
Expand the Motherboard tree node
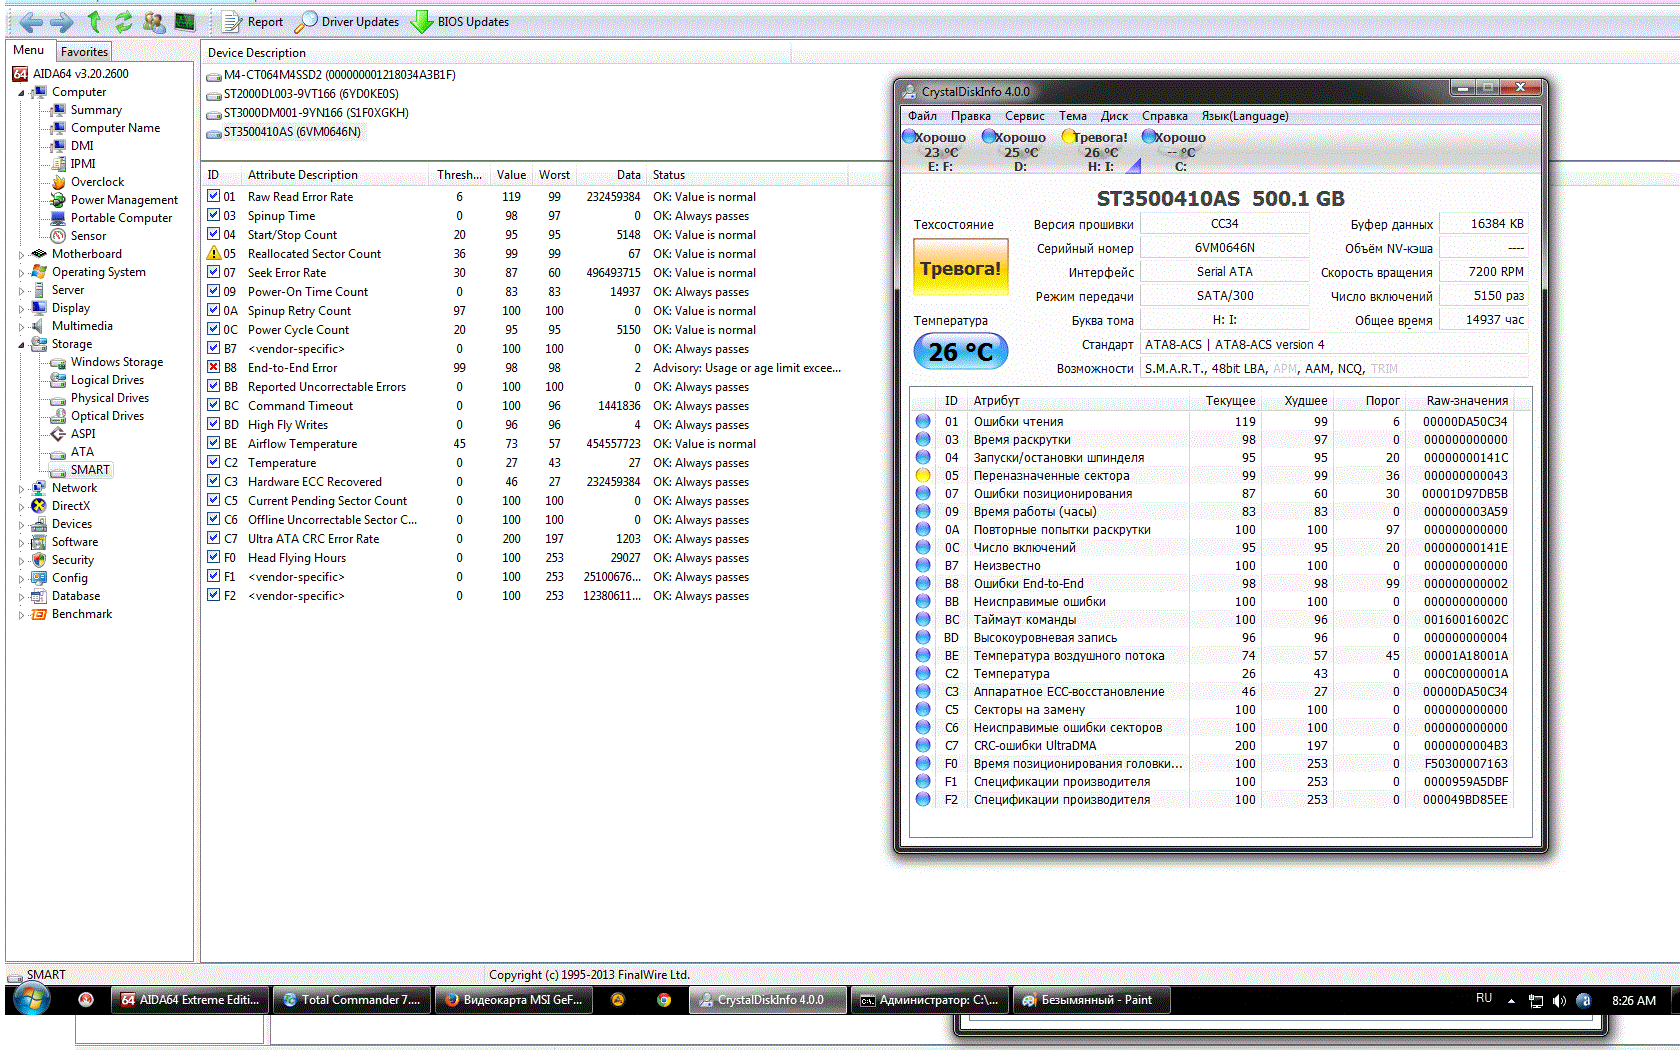pos(21,255)
